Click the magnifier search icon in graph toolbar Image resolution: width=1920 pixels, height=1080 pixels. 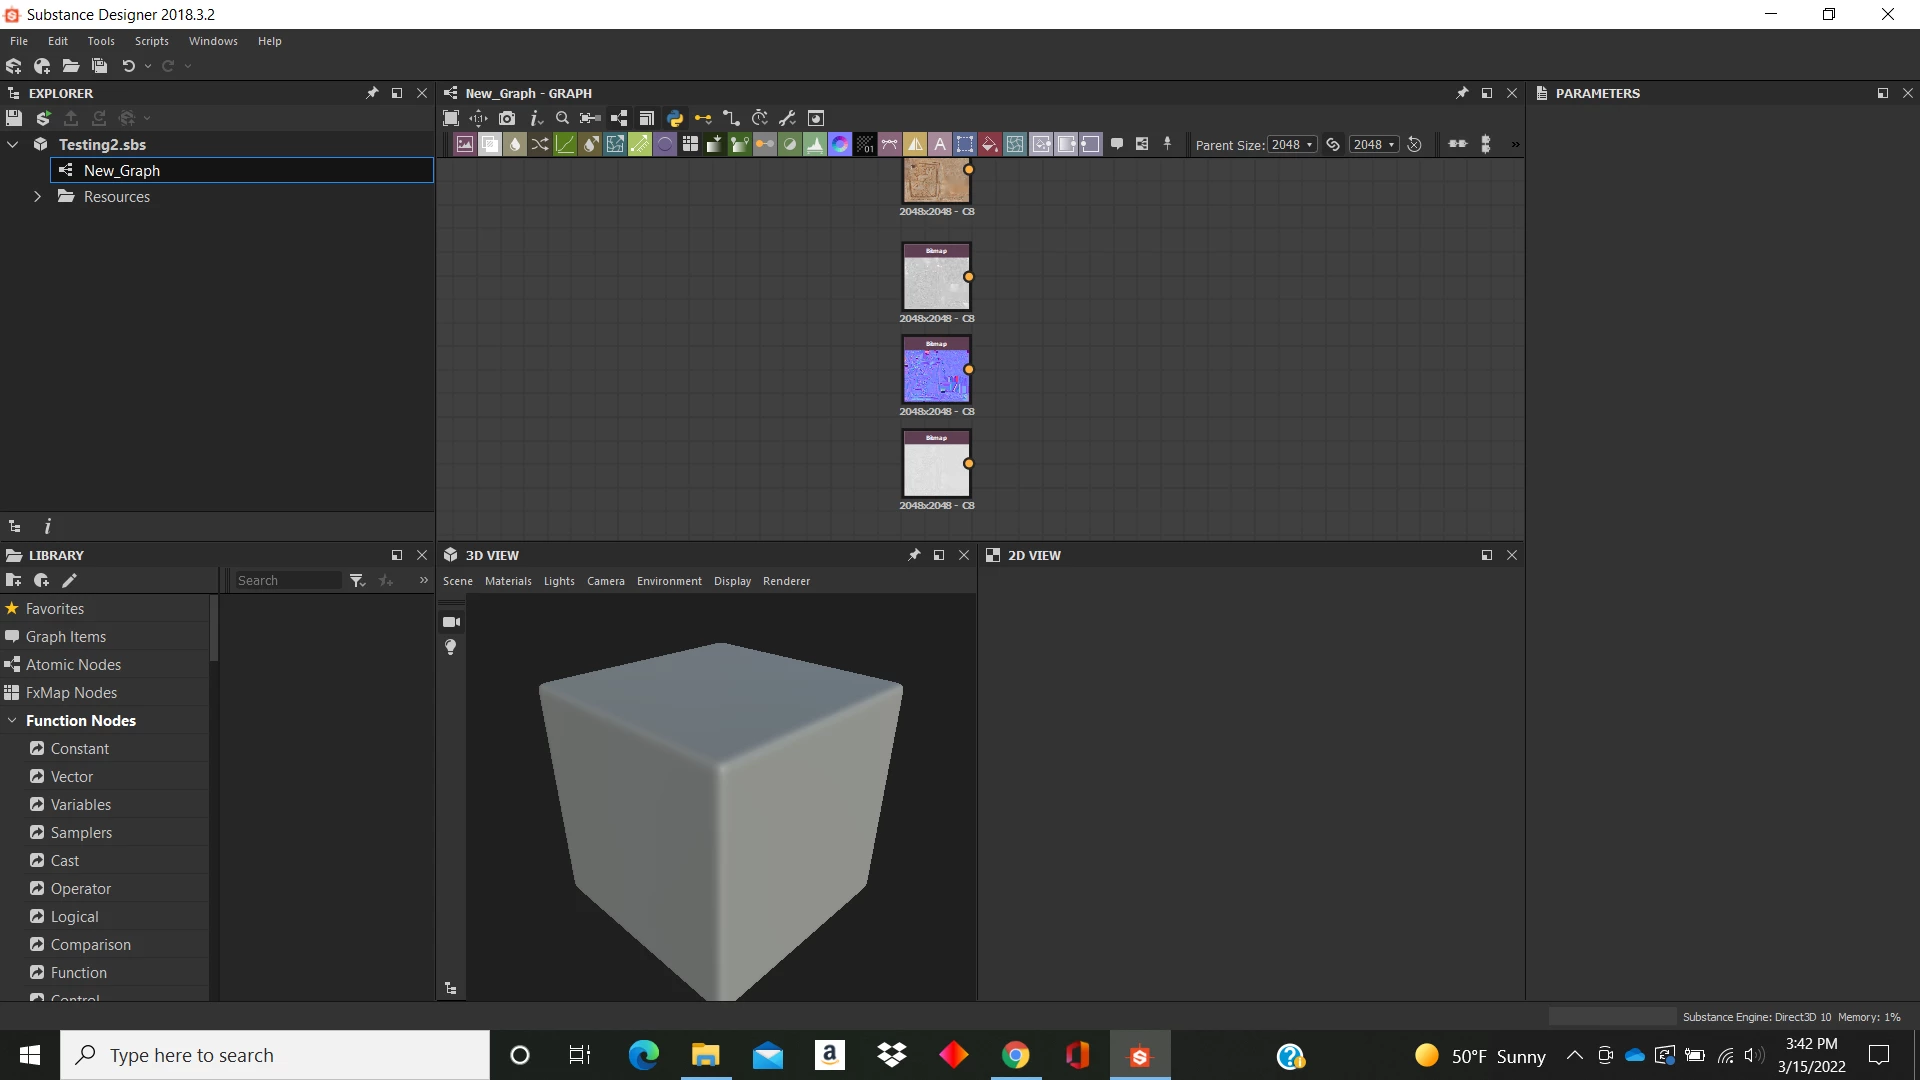click(x=562, y=118)
